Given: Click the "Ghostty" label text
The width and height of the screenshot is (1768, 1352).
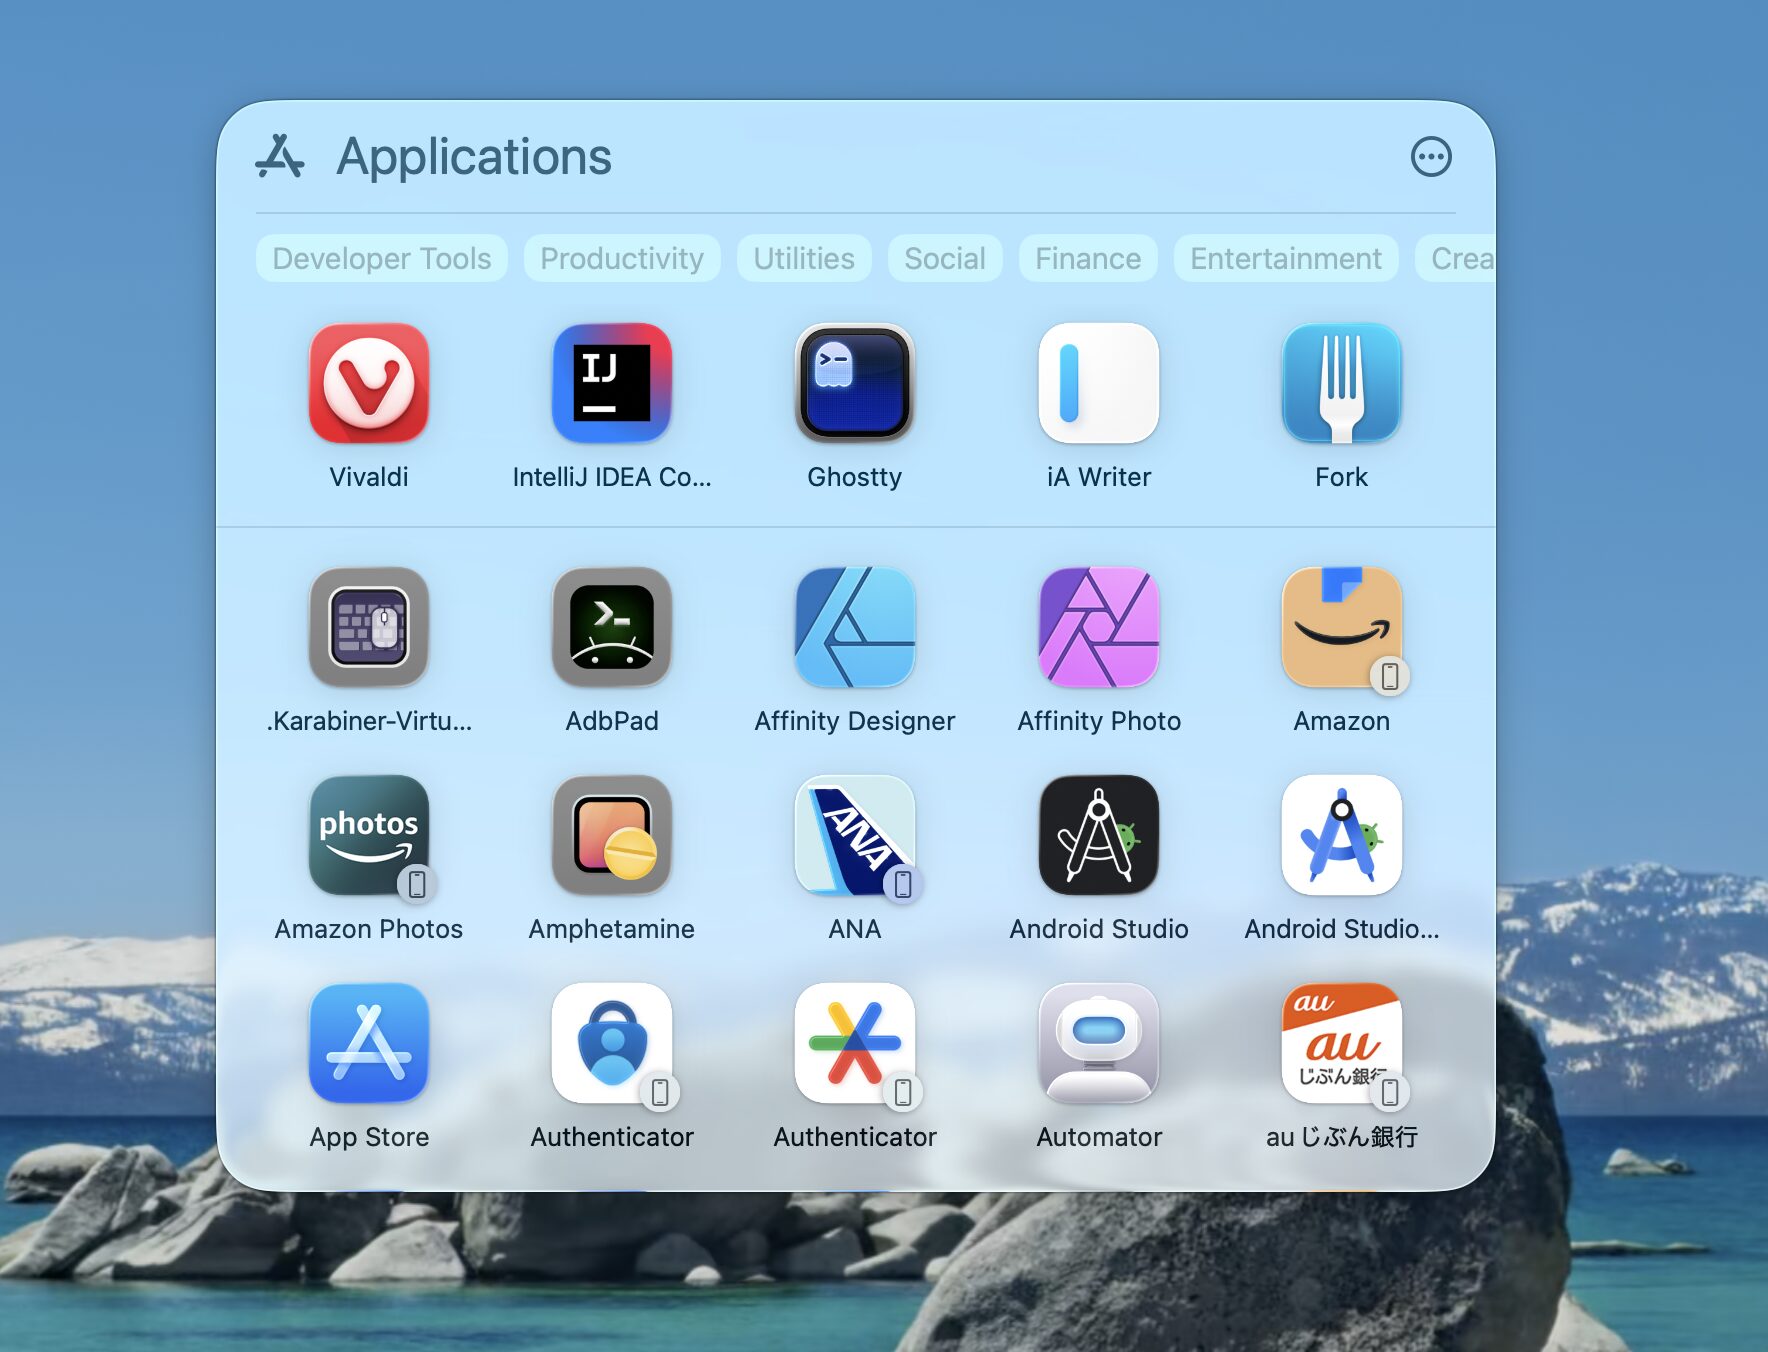Looking at the screenshot, I should pos(855,477).
